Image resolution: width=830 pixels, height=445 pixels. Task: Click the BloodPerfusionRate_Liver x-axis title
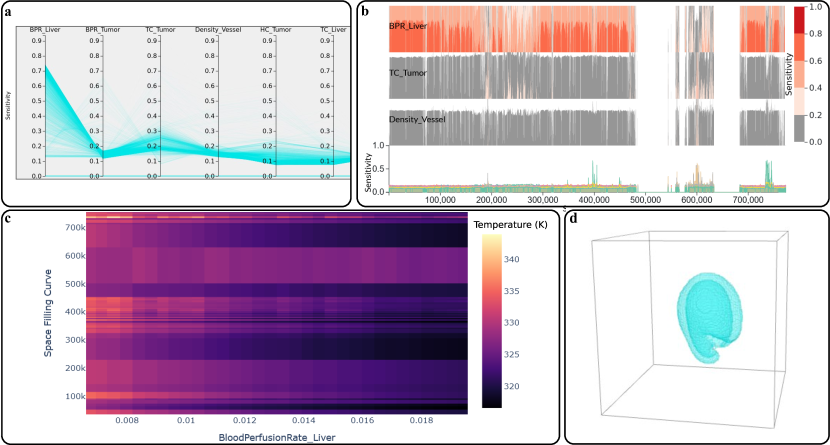[x=277, y=438]
